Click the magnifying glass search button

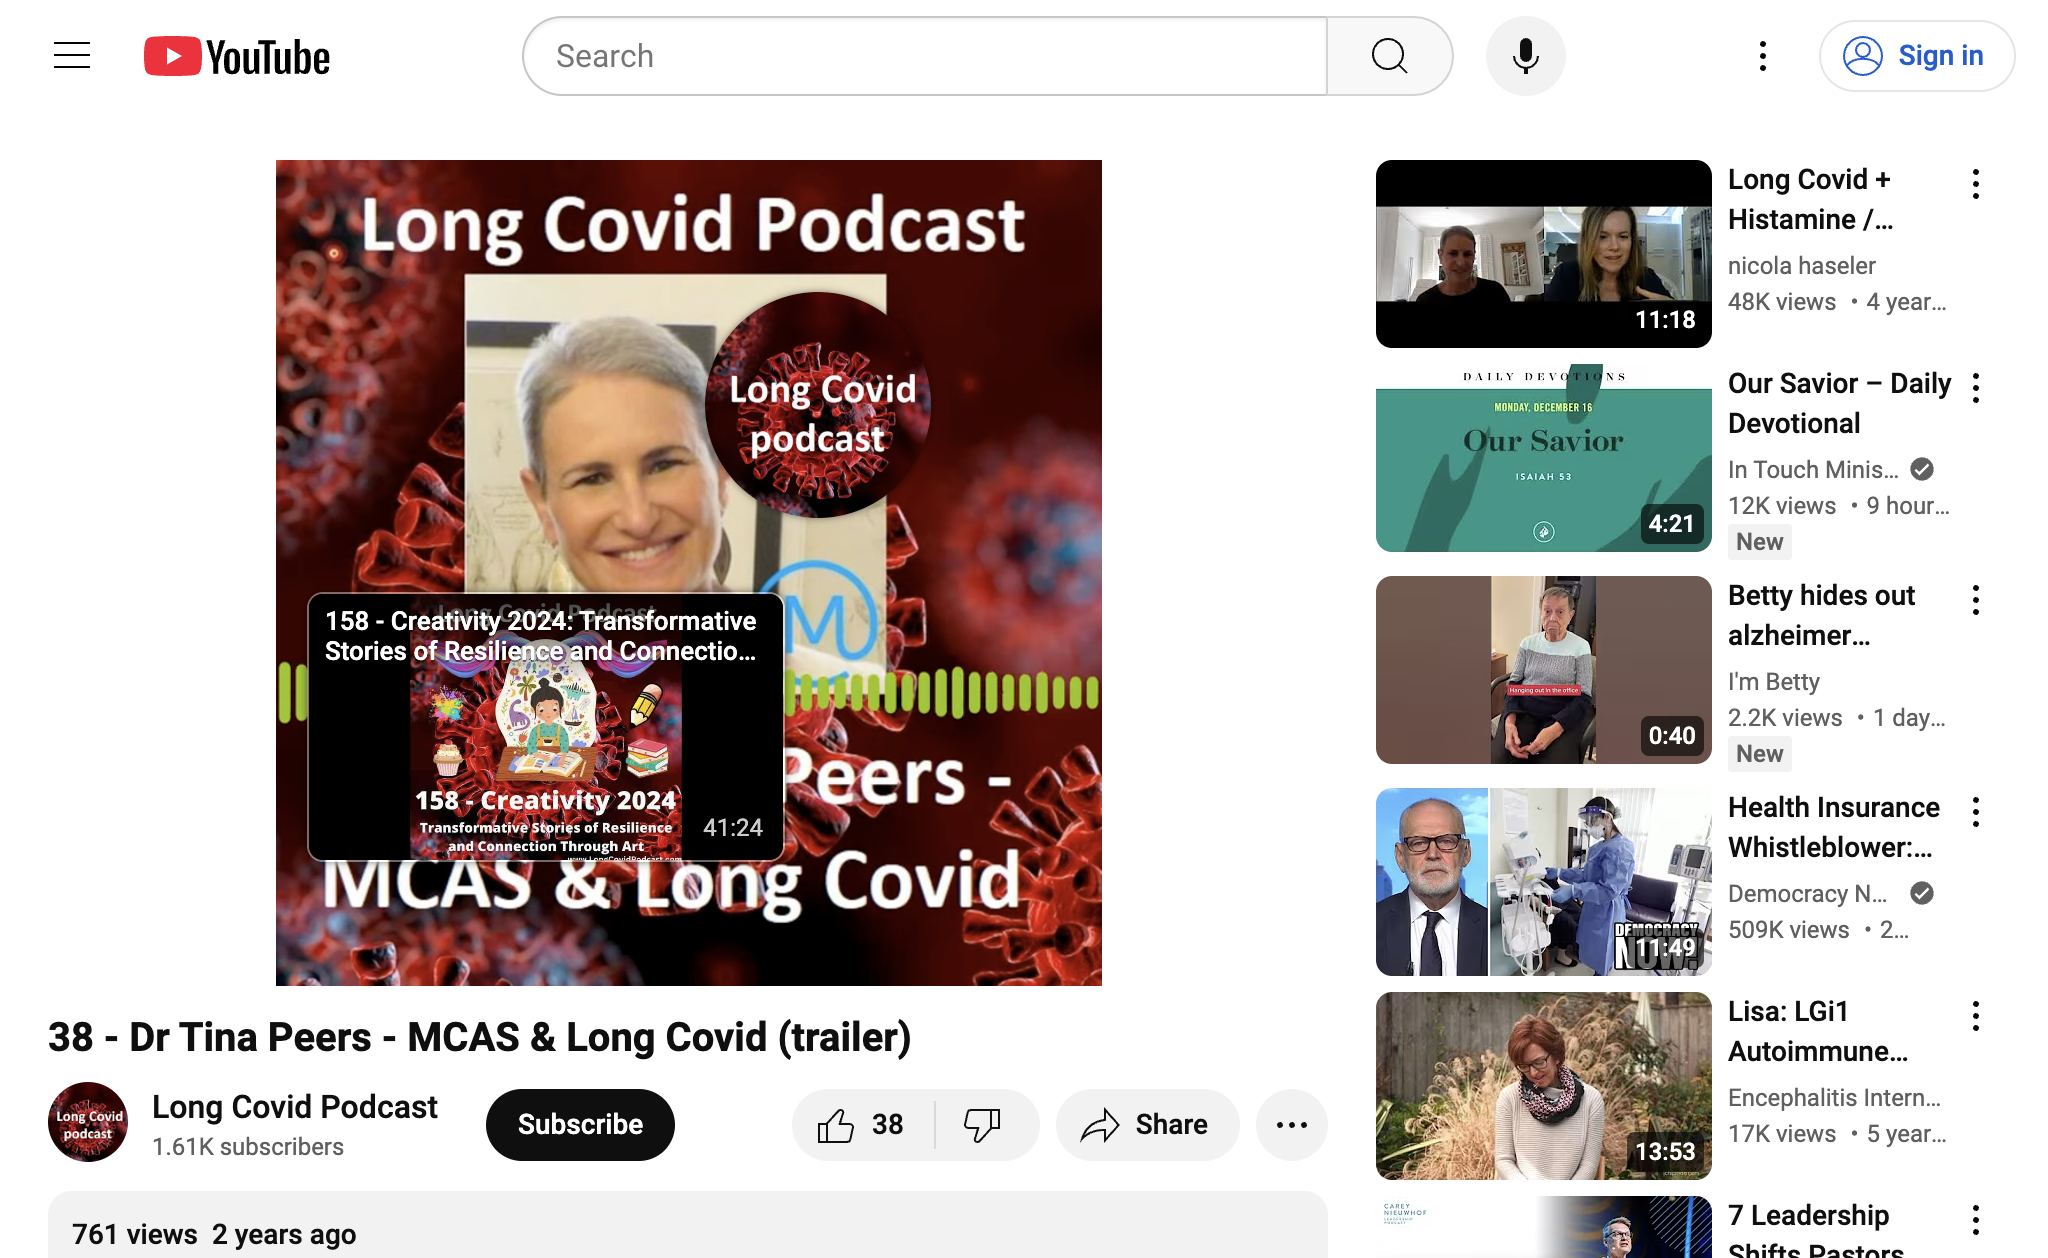pyautogui.click(x=1389, y=56)
